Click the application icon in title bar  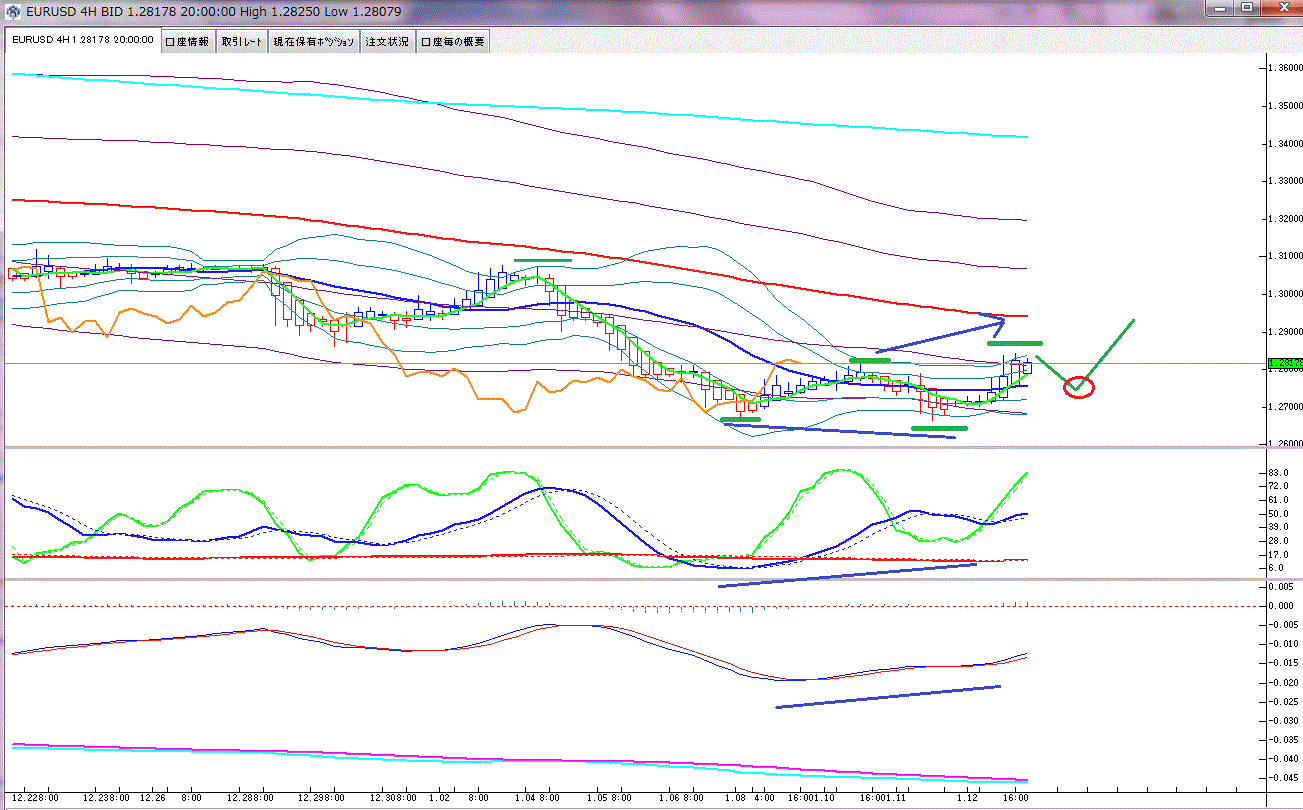click(14, 11)
